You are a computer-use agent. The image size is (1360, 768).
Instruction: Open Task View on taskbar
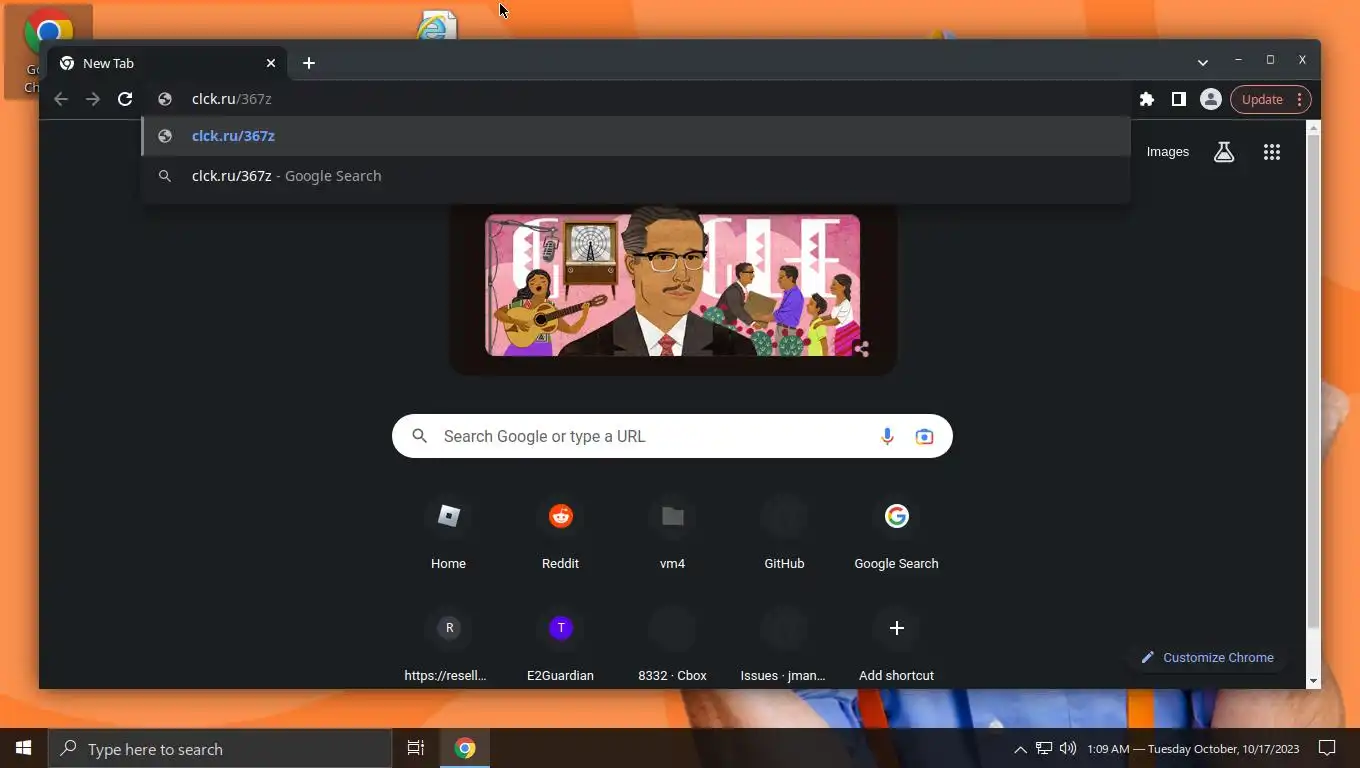[x=416, y=748]
